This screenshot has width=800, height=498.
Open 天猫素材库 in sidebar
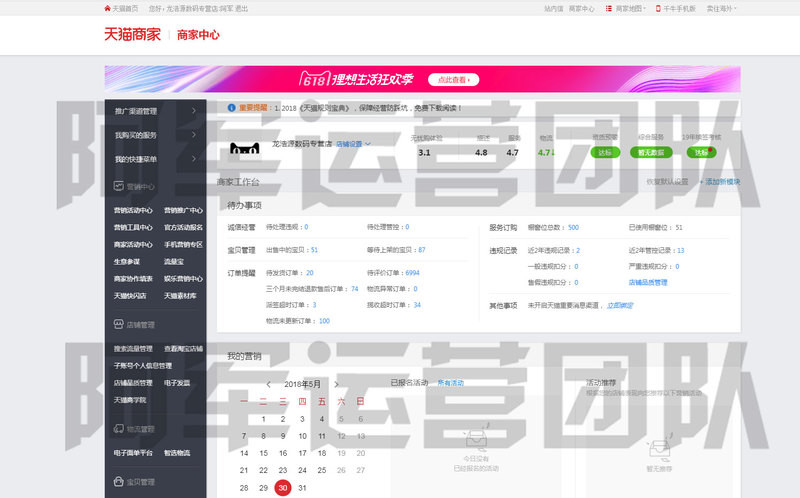180,295
